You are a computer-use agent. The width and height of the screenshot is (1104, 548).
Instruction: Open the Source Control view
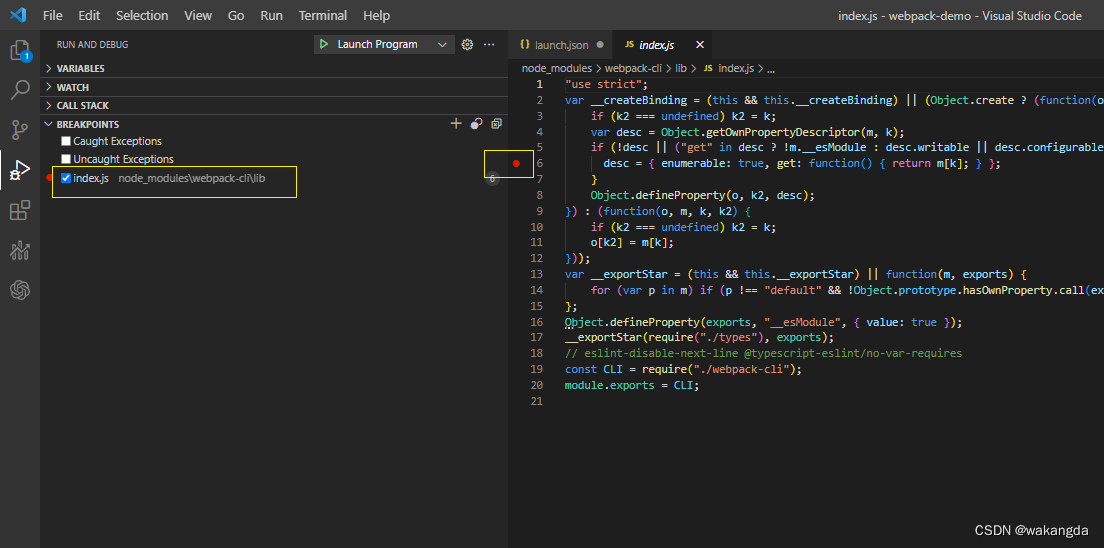coord(20,130)
